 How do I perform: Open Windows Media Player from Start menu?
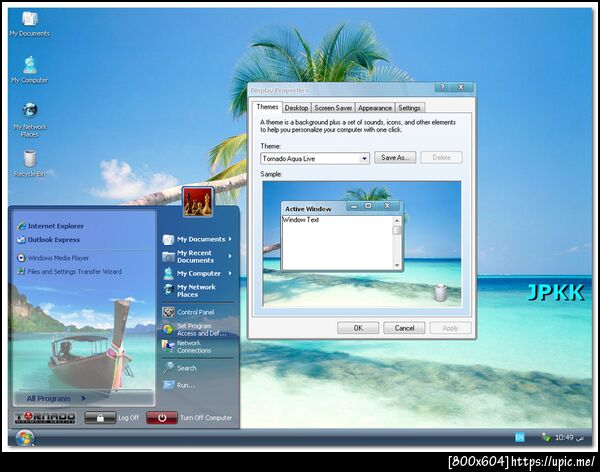[x=53, y=258]
